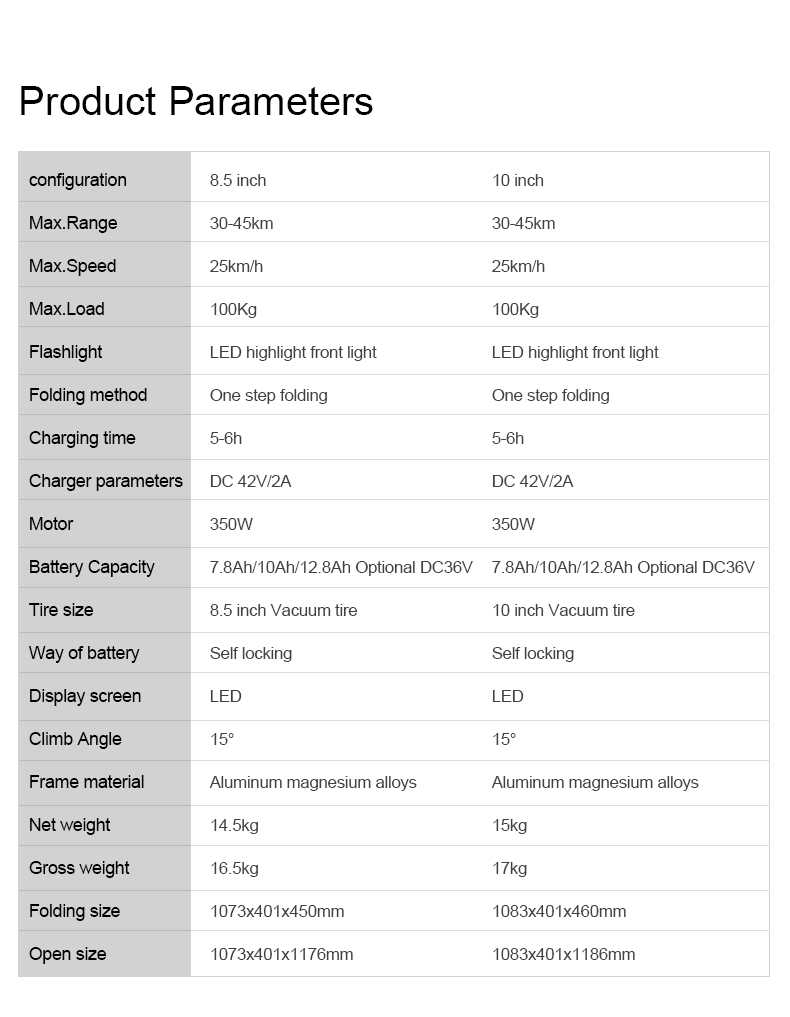This screenshot has width=790, height=1017.
Task: Click the Product Parameters heading
Action: pyautogui.click(x=196, y=102)
